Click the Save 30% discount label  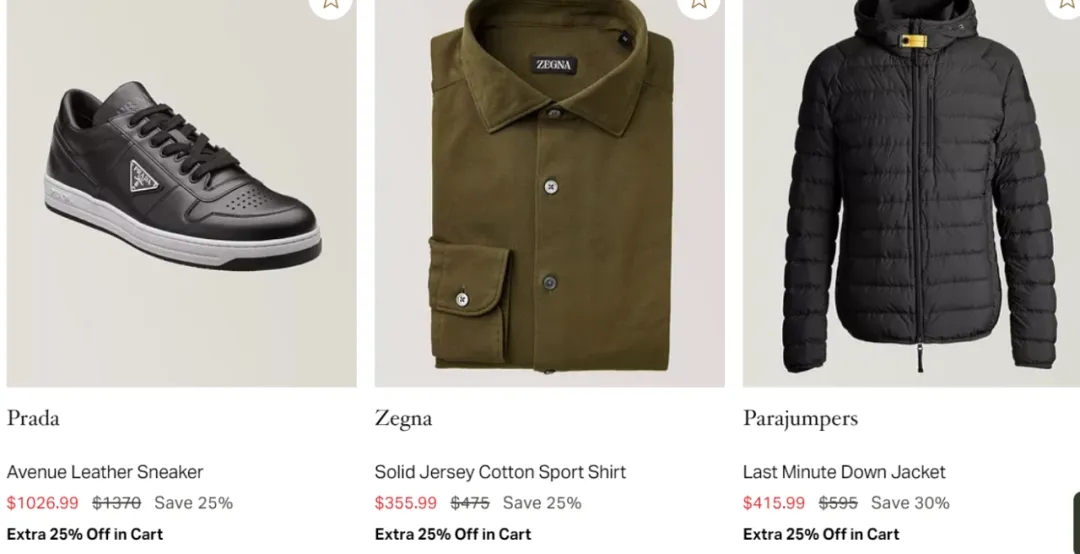910,503
